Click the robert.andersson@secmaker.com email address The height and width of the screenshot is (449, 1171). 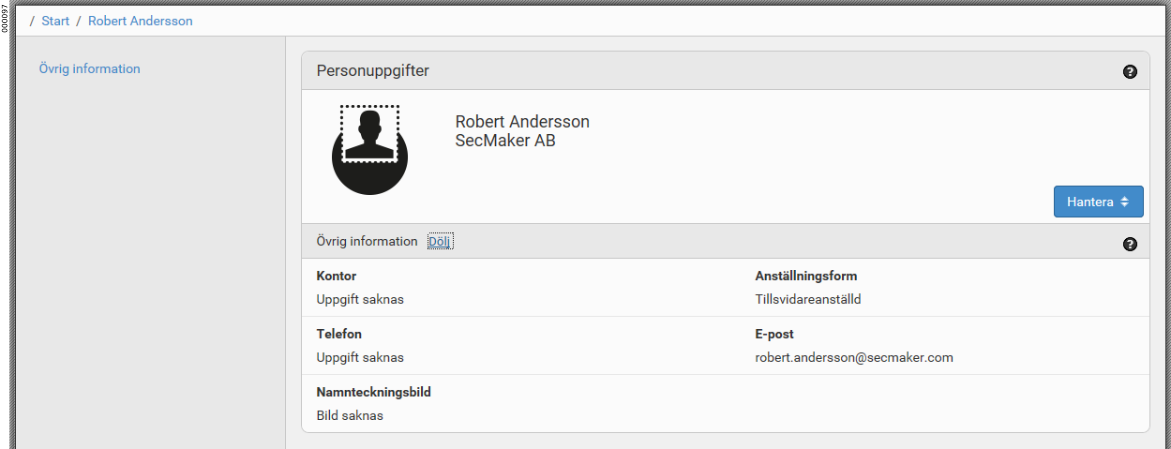(x=854, y=357)
